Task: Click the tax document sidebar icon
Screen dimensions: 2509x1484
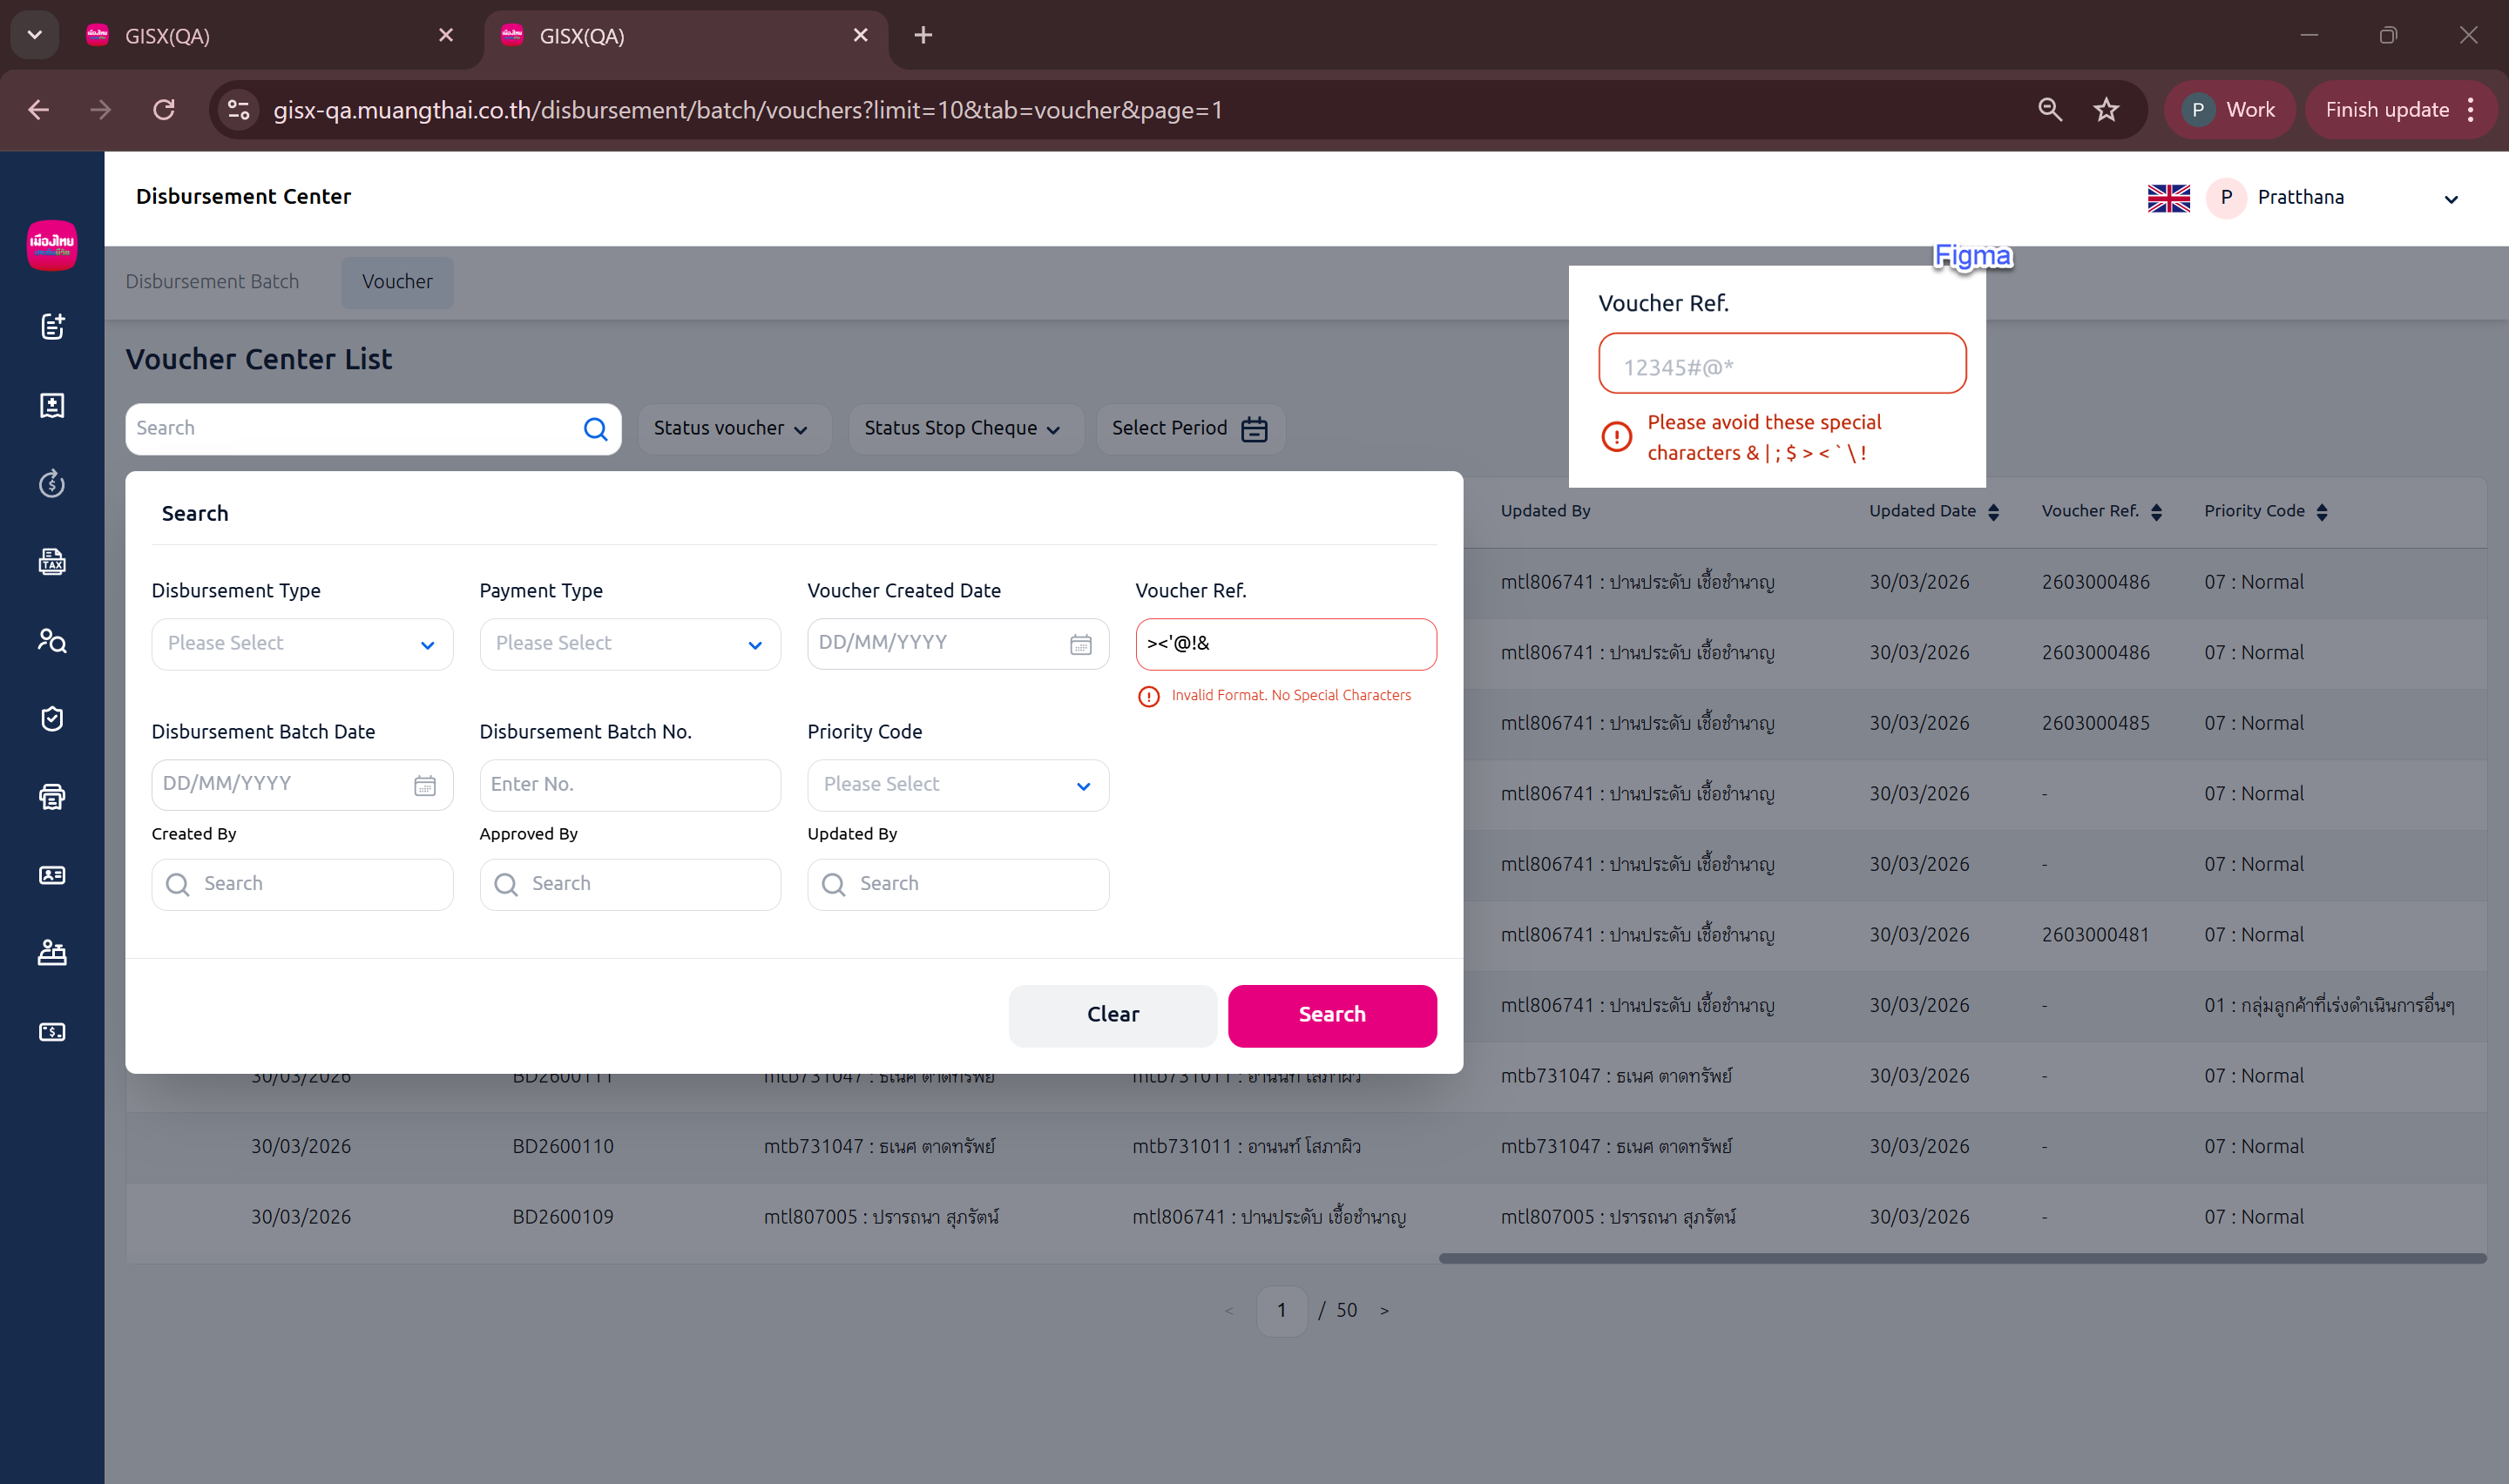Action: (52, 562)
